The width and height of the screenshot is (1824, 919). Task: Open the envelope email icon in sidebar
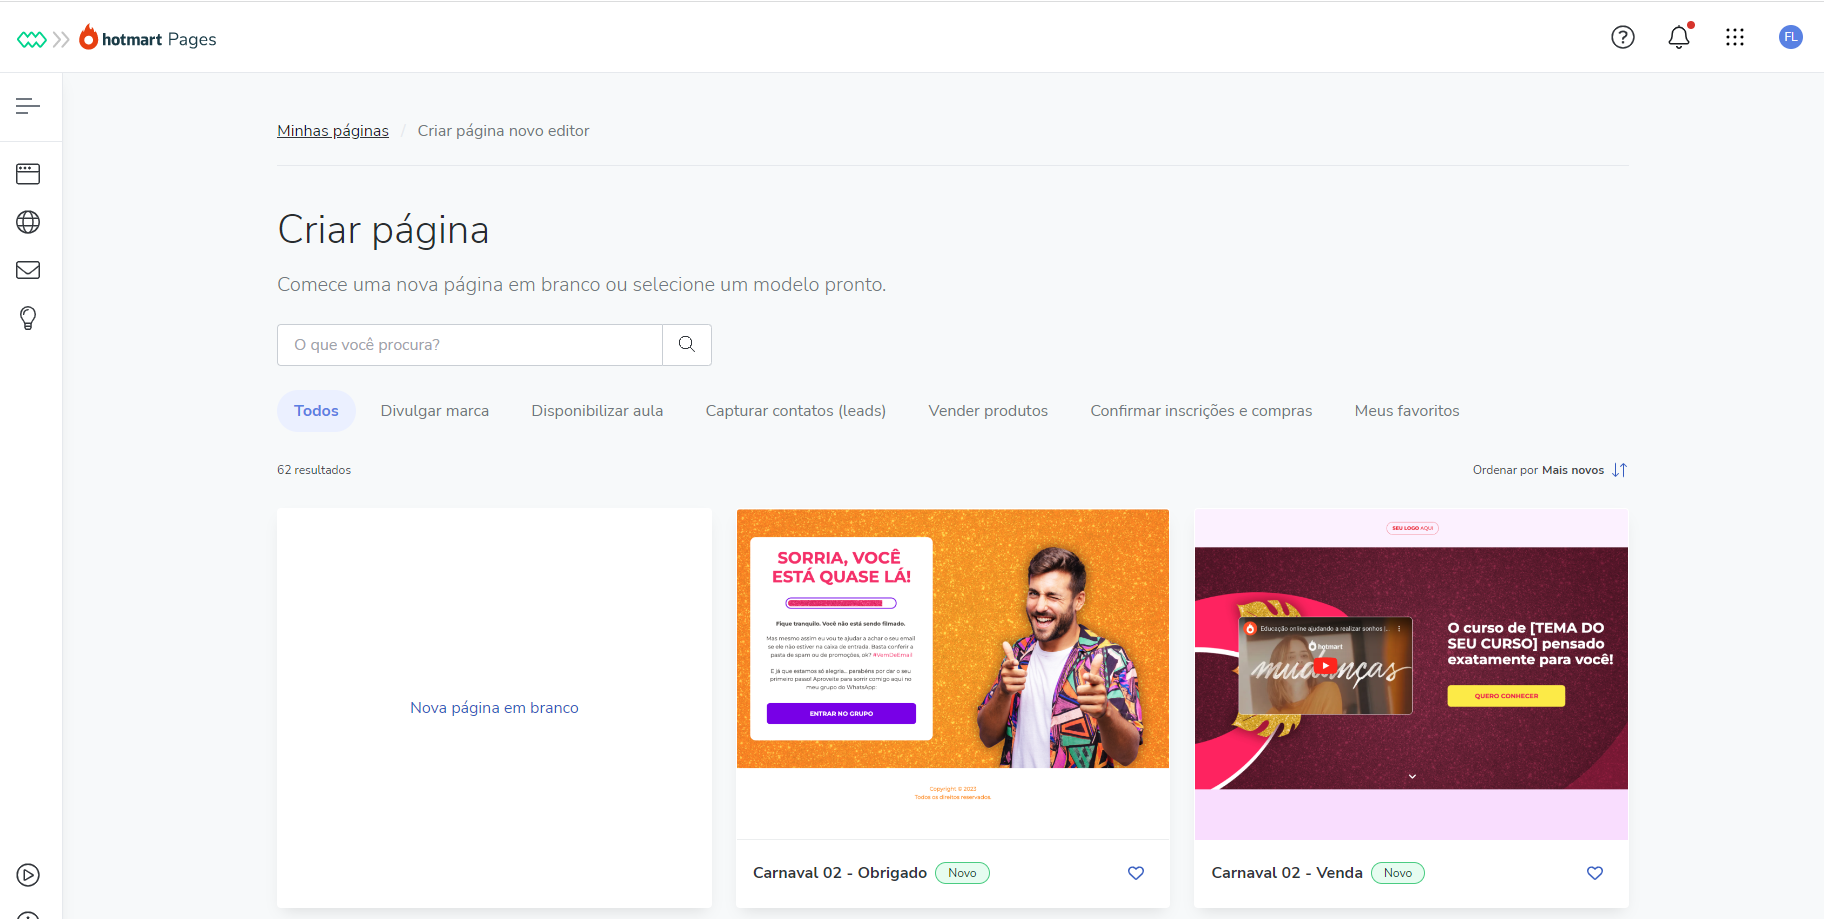[x=28, y=270]
